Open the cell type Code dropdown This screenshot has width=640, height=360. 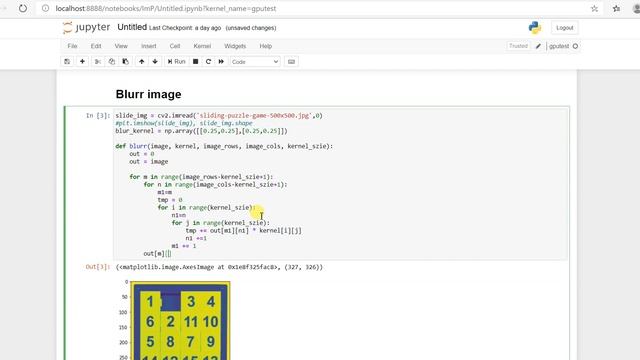255,62
